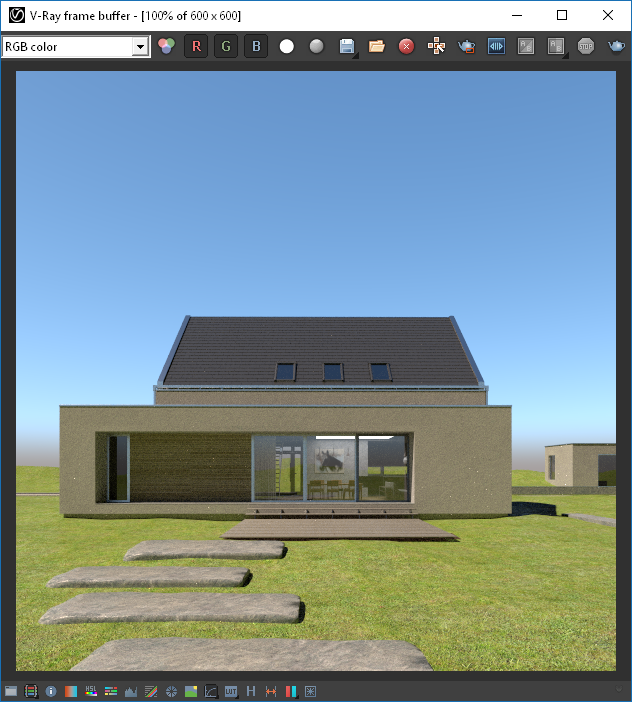Toggle background image icon
The height and width of the screenshot is (702, 632).
191,691
